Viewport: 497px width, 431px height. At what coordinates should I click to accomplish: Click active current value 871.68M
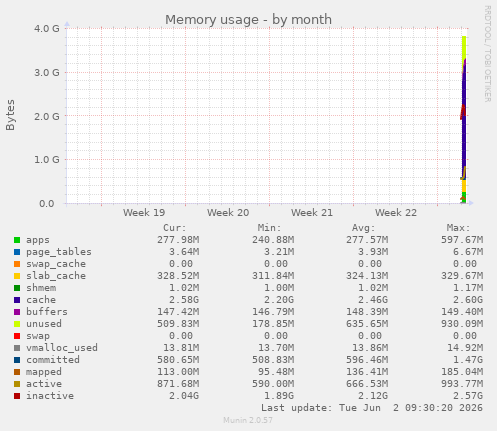178,384
